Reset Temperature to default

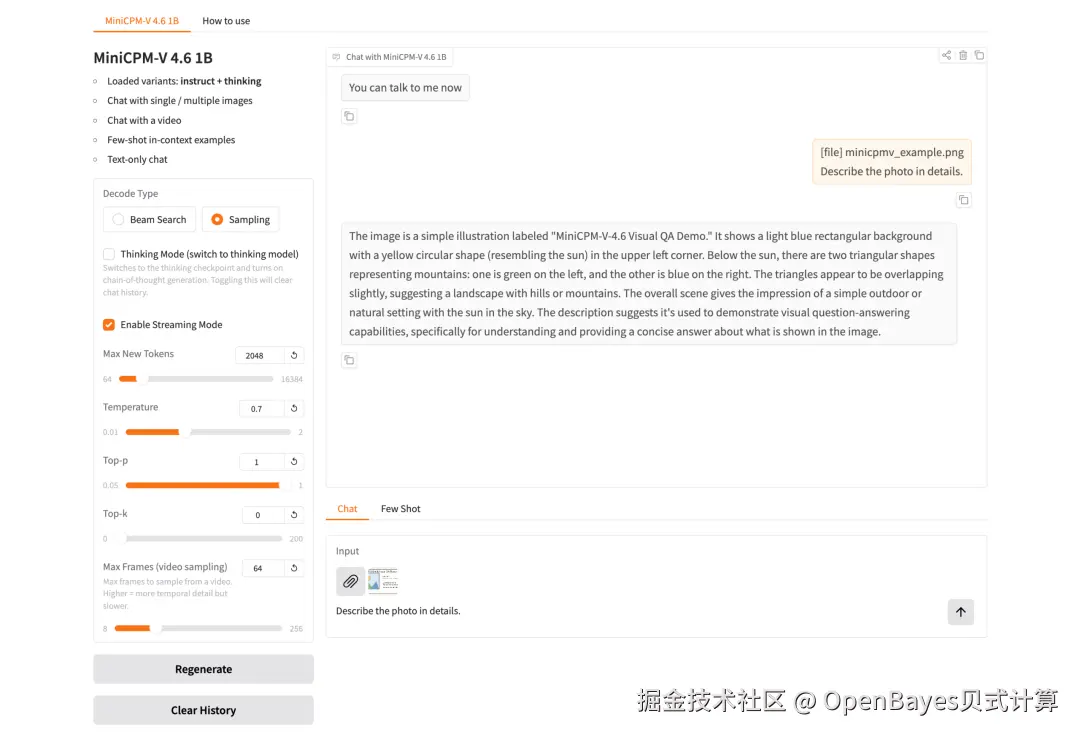[x=294, y=408]
